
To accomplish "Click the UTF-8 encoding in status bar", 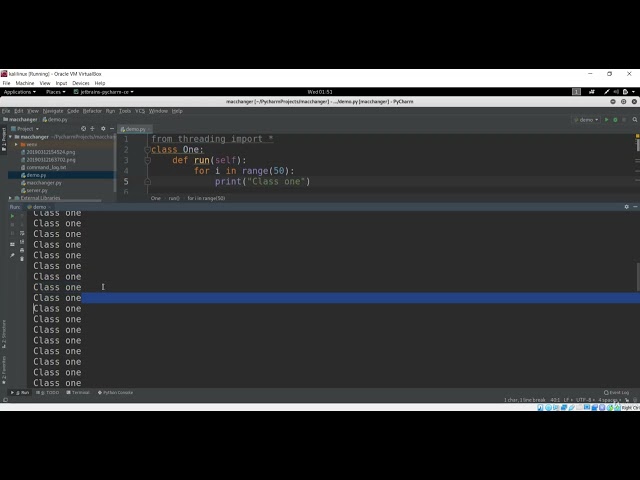I will coord(584,400).
